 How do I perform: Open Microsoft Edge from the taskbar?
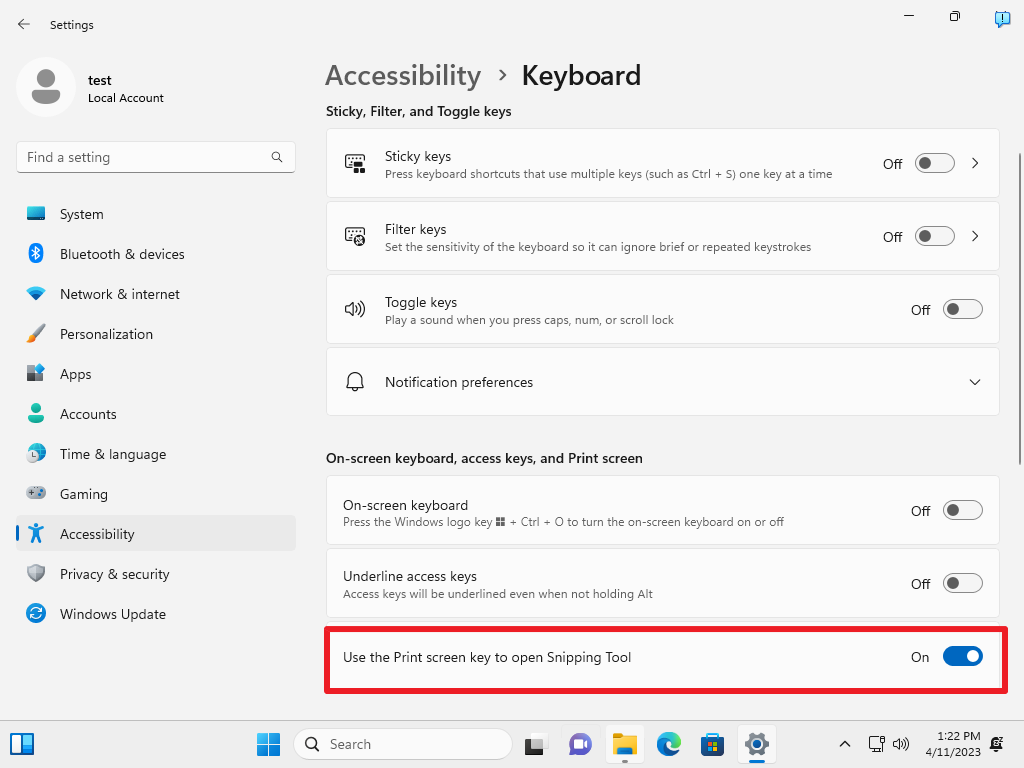coord(668,744)
